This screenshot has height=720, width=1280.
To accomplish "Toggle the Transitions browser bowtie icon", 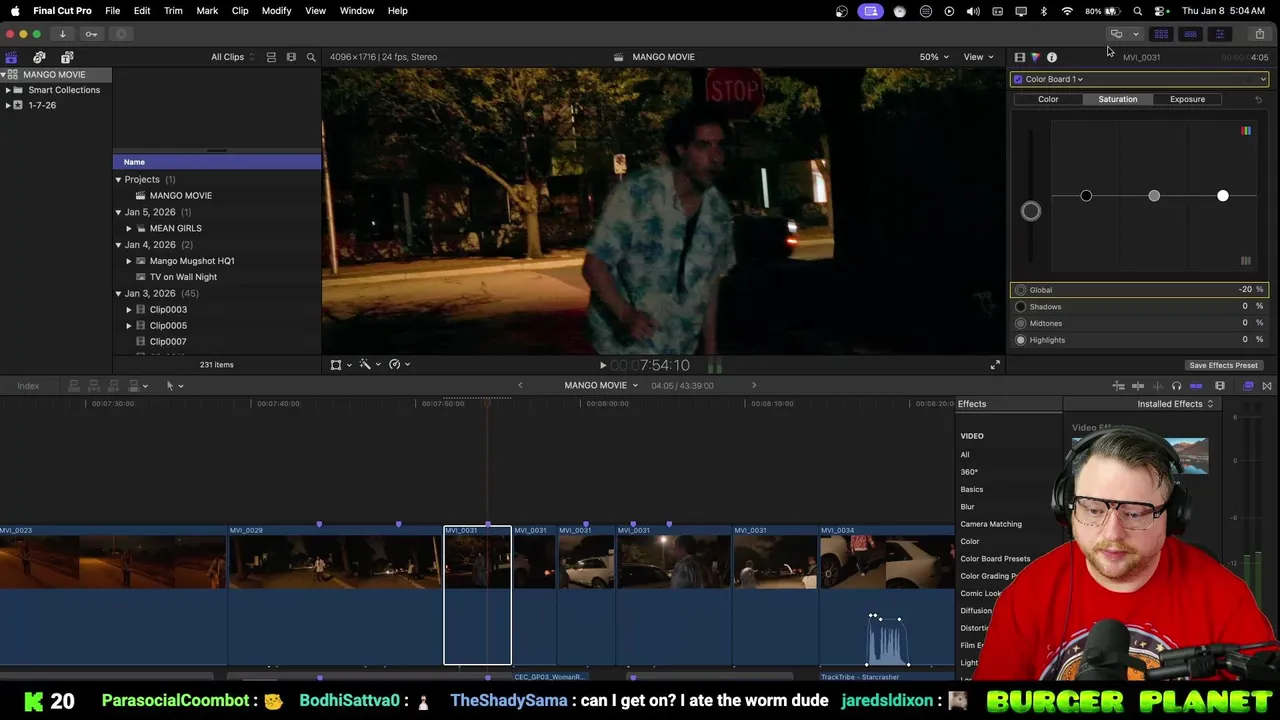I will 1267,386.
